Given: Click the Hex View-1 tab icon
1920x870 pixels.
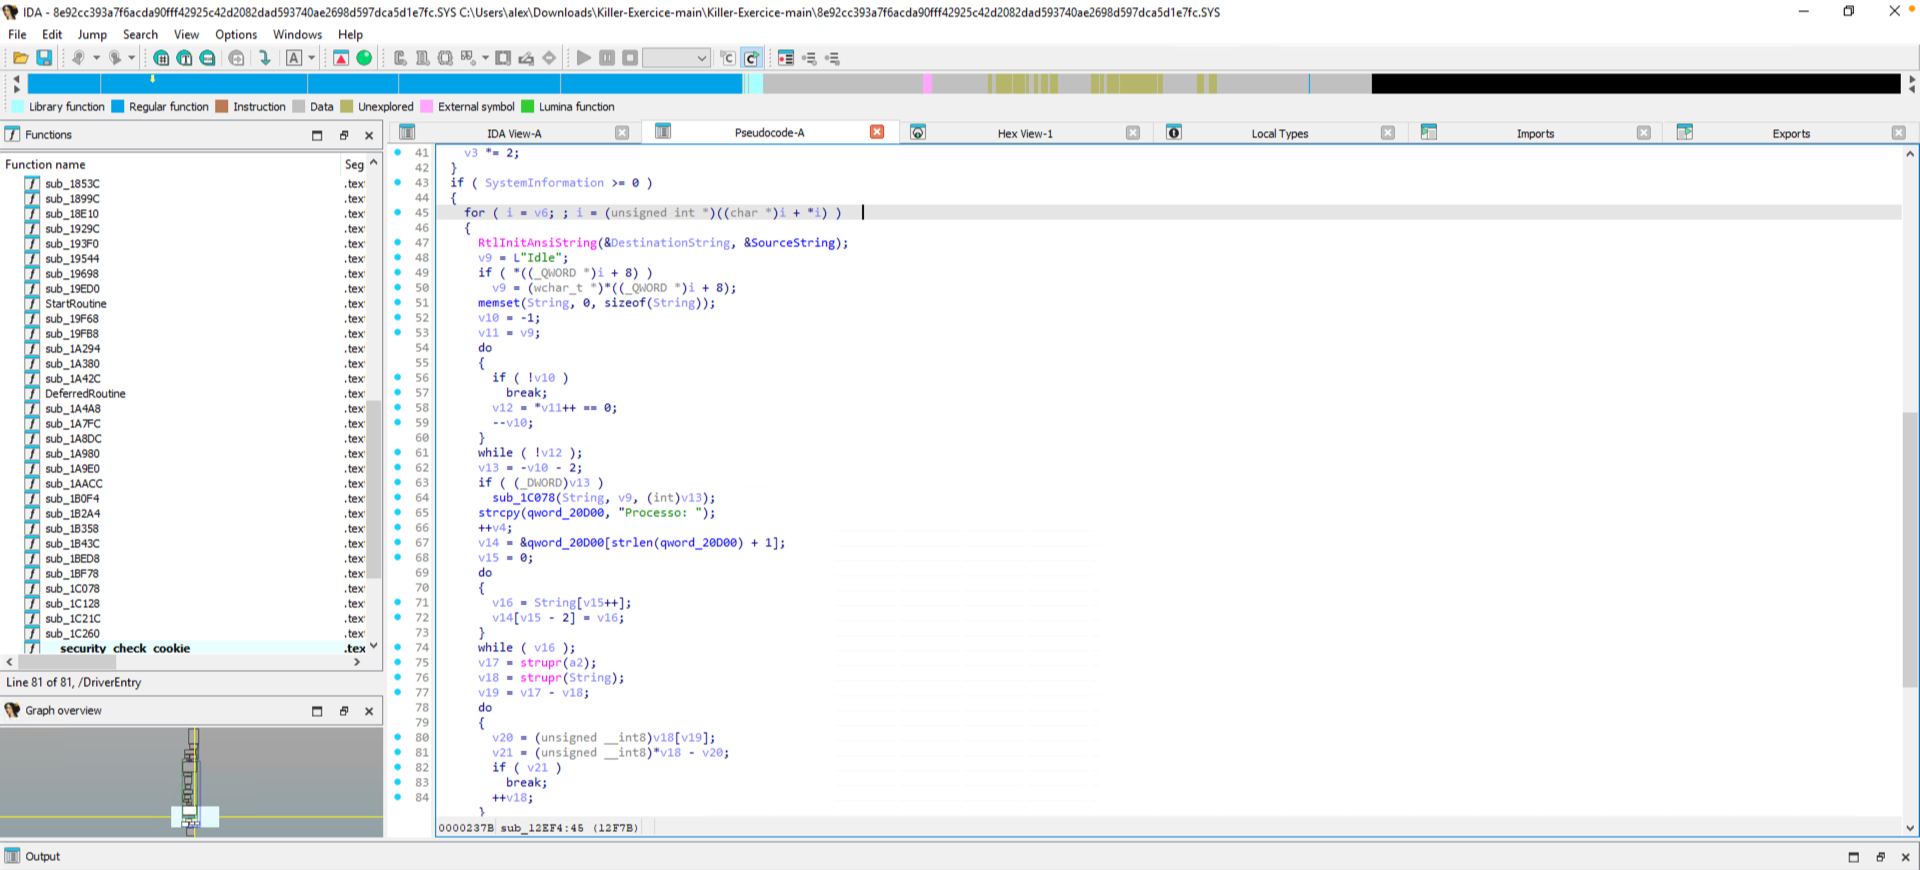Looking at the screenshot, I should pos(918,132).
